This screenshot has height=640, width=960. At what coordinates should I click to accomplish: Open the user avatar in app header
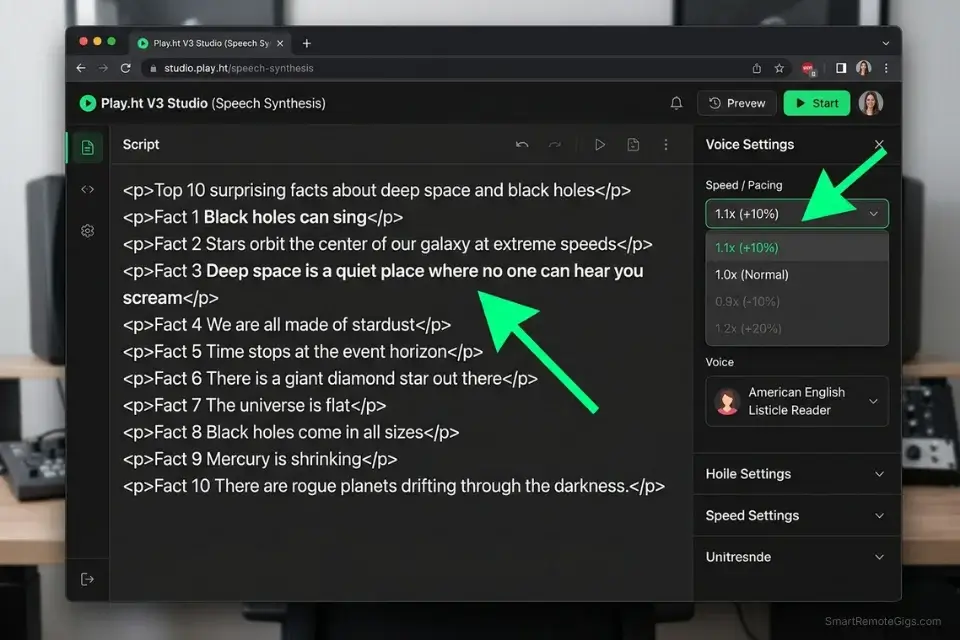click(871, 103)
